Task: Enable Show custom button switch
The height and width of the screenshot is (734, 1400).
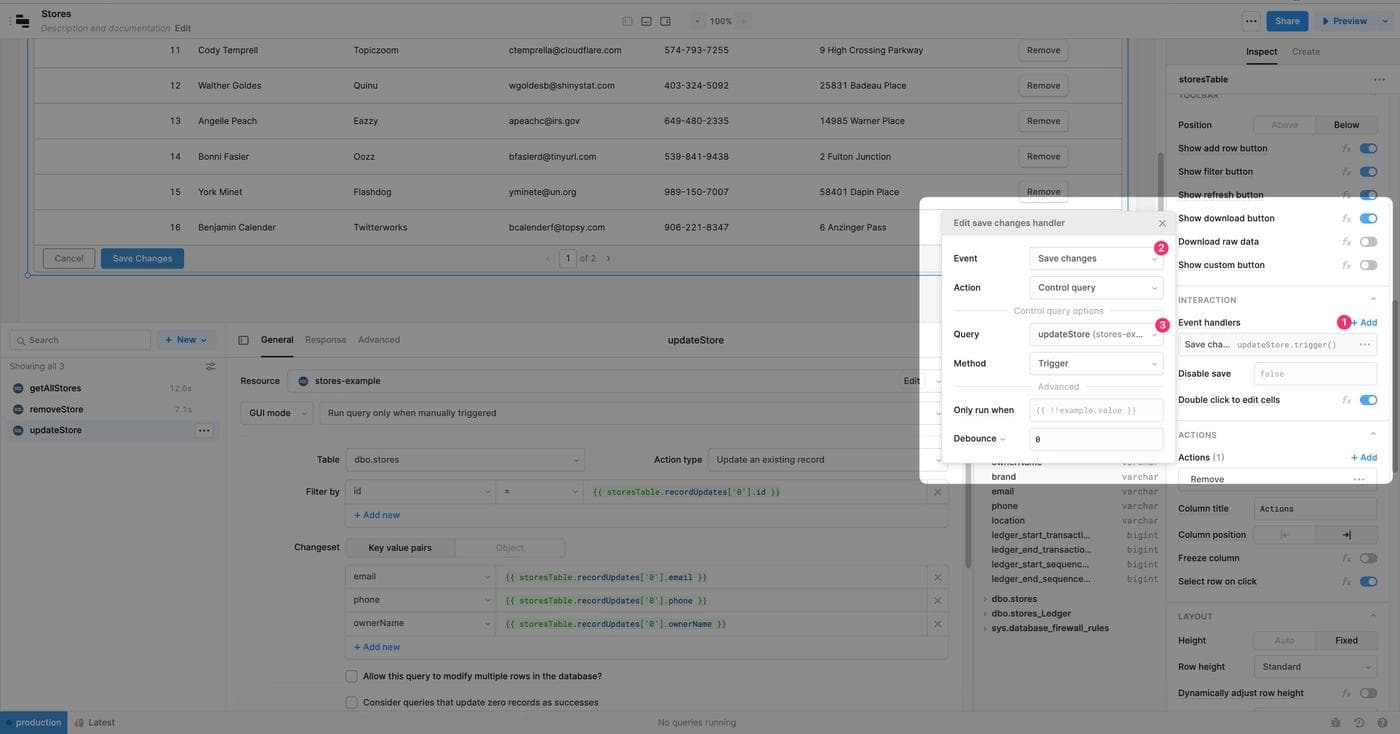Action: (1368, 265)
